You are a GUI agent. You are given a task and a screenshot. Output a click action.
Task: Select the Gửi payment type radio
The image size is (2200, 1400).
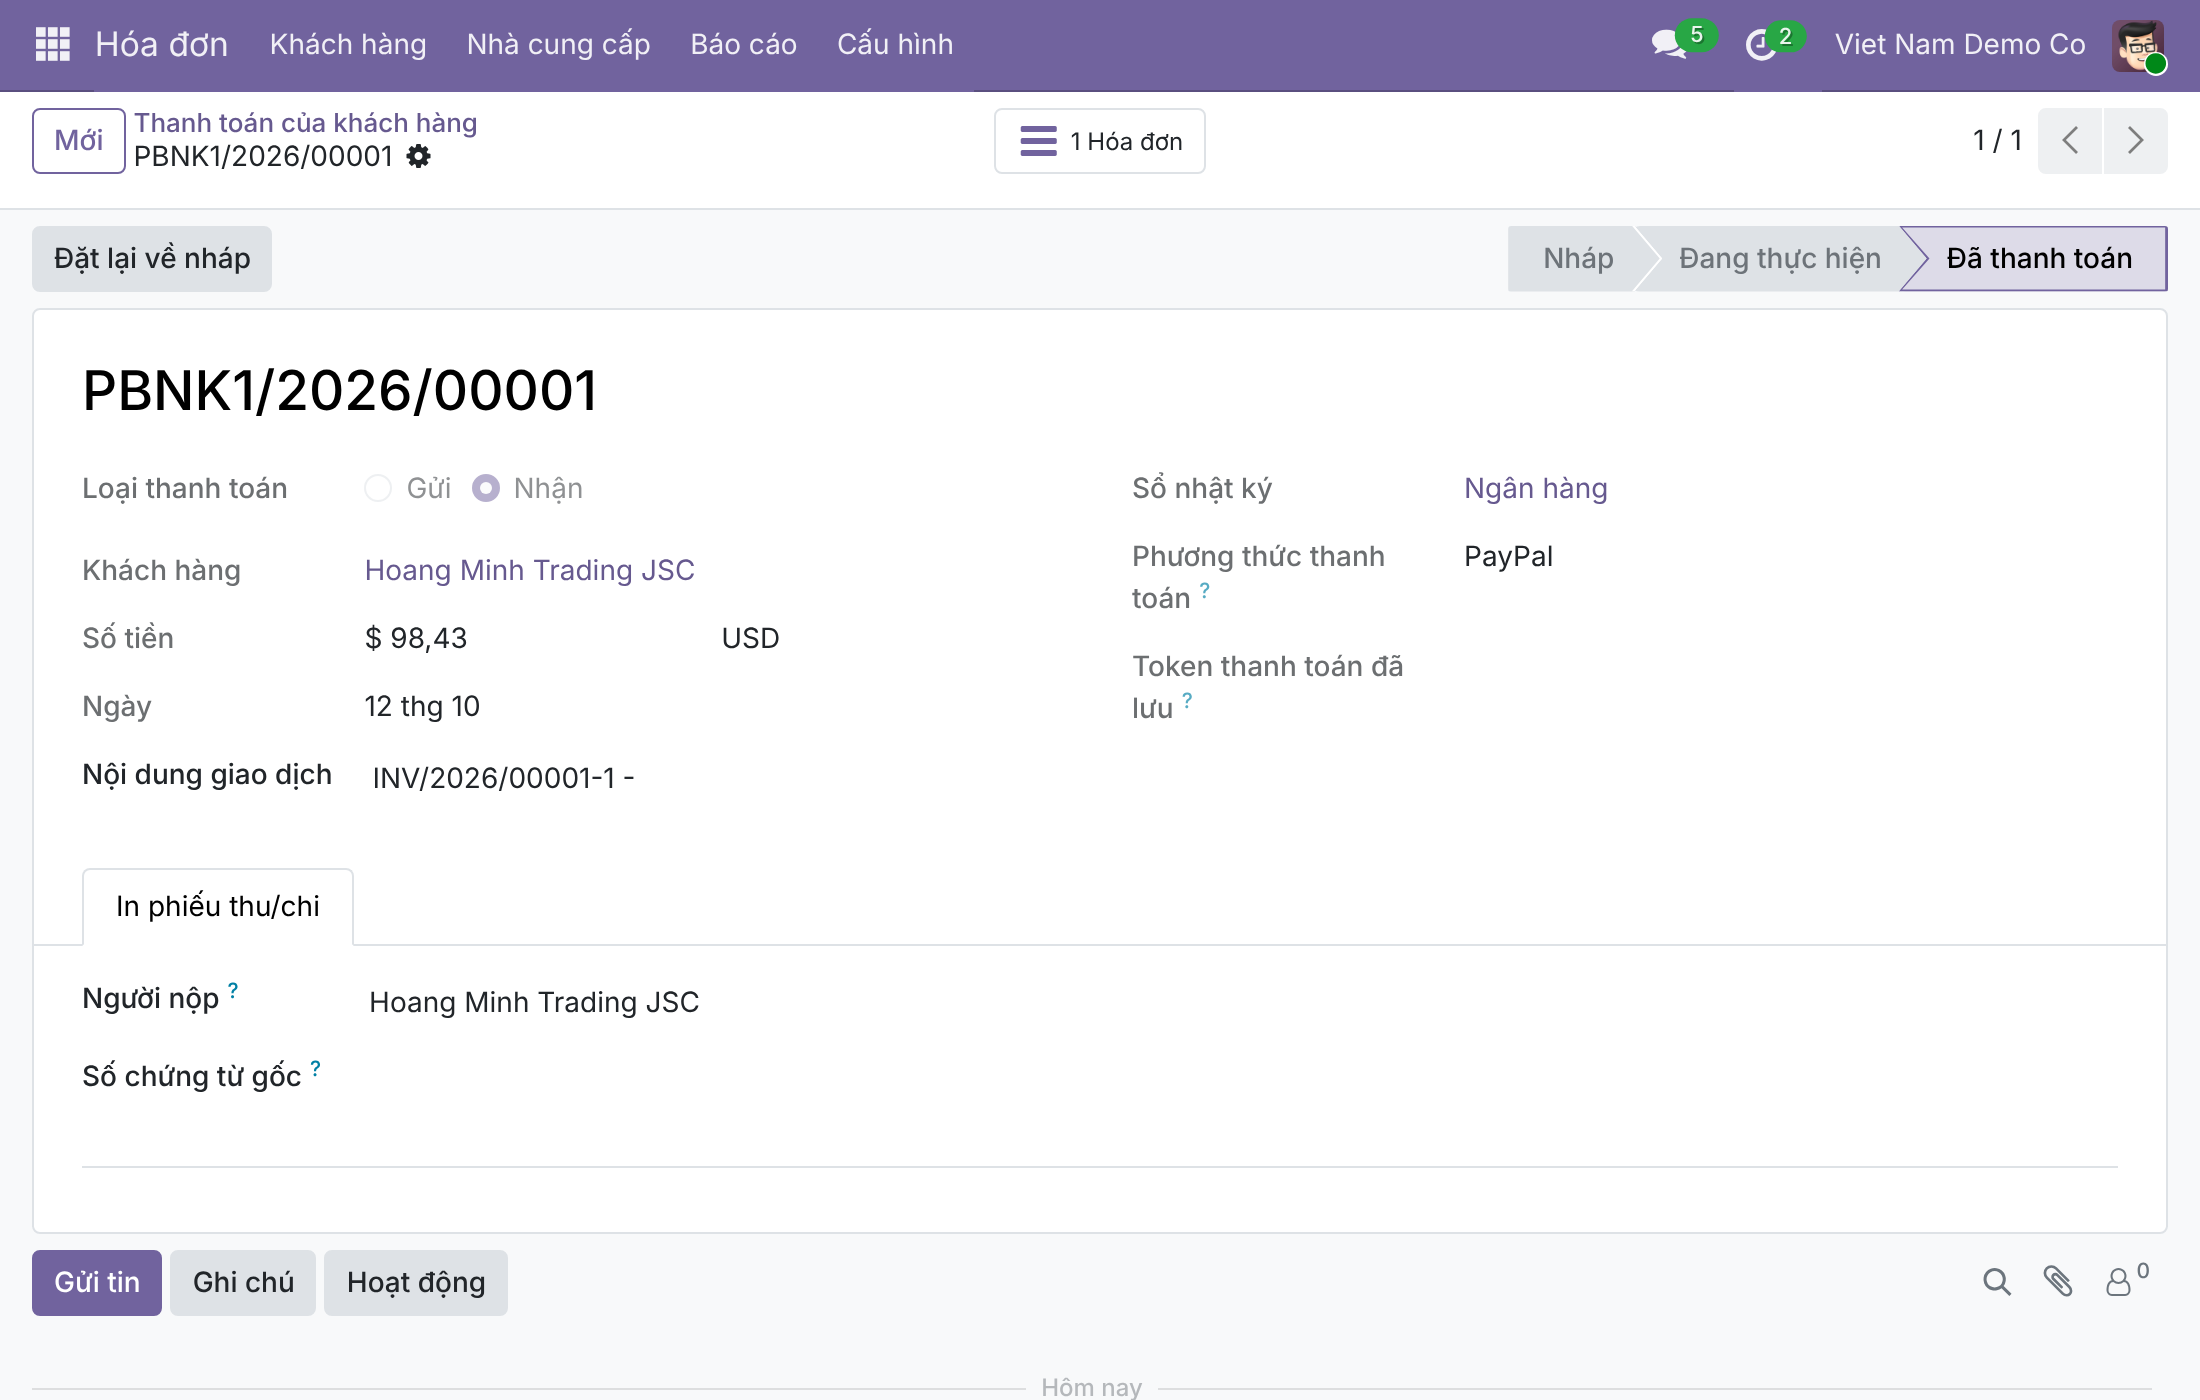point(378,488)
